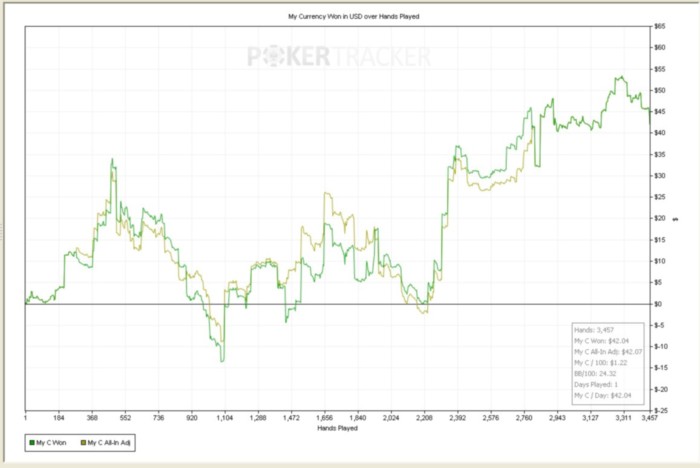This screenshot has height=468, width=700.
Task: Click the 1,656 x-axis tick label
Action: click(325, 418)
